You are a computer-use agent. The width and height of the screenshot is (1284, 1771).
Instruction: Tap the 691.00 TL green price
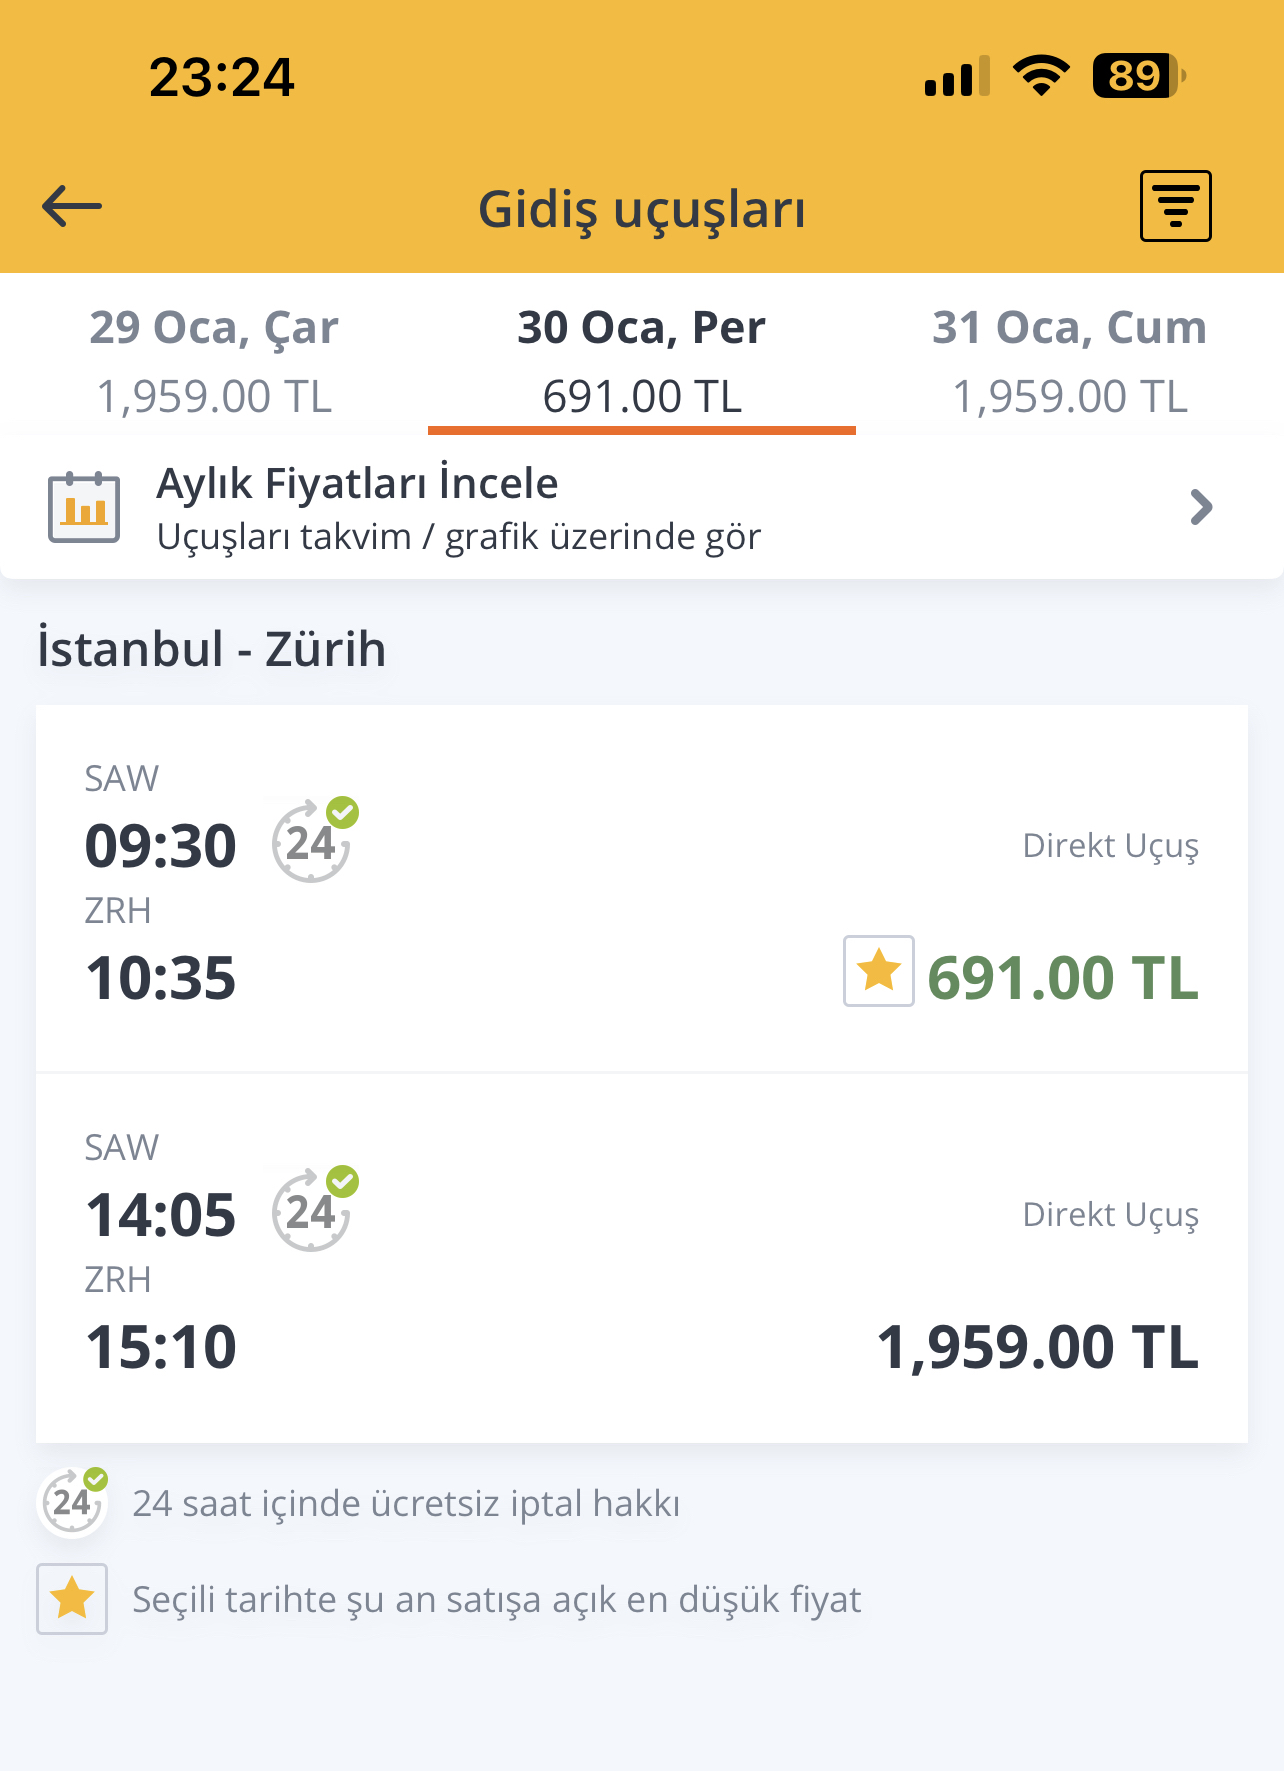coord(1063,977)
